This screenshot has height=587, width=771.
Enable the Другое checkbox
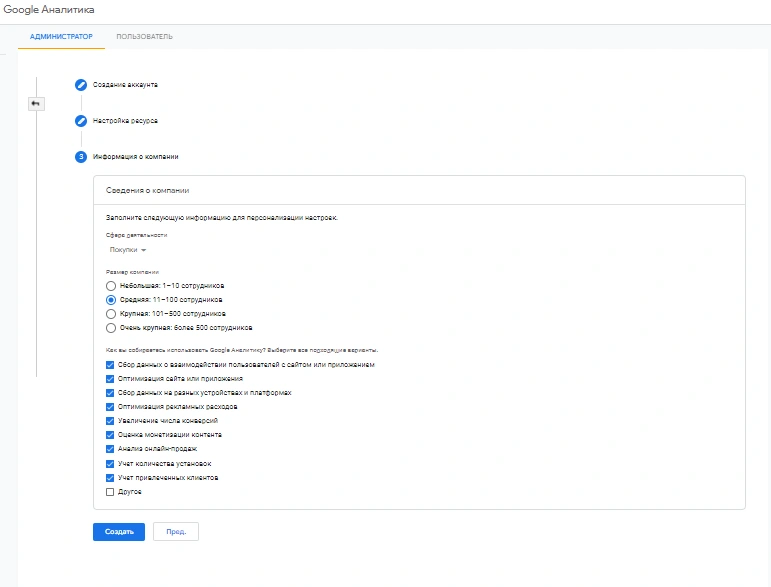pos(110,492)
